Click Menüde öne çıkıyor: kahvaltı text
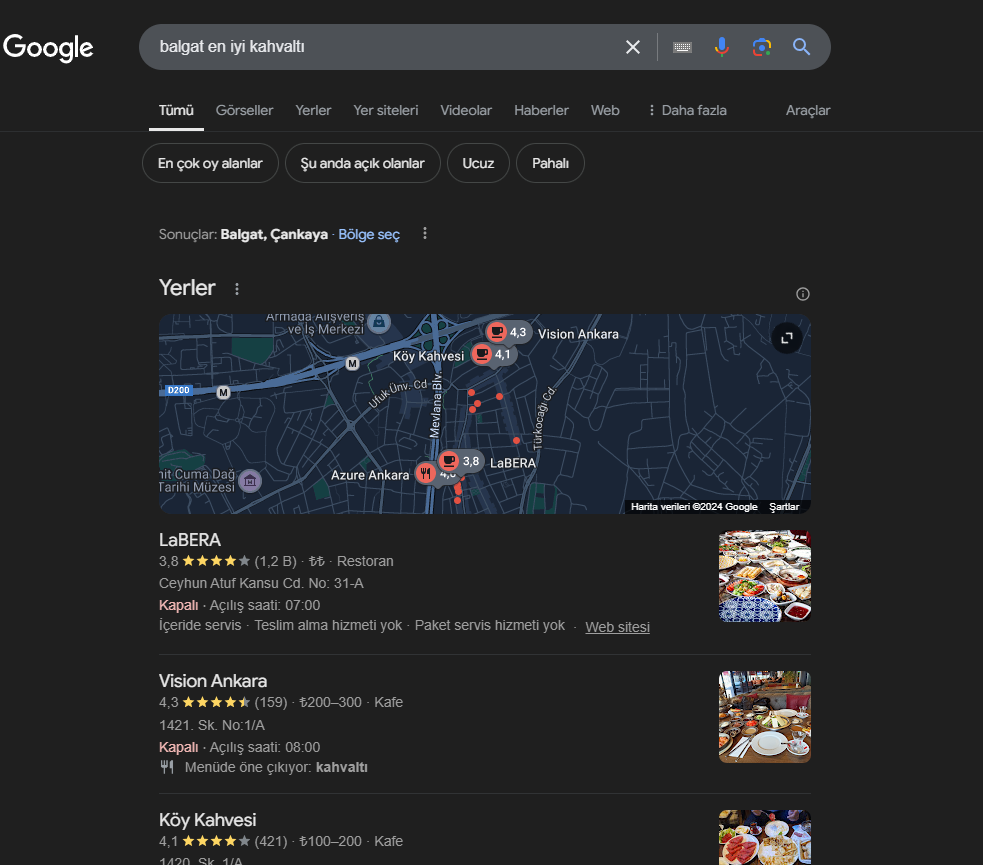The width and height of the screenshot is (983, 865). [276, 767]
